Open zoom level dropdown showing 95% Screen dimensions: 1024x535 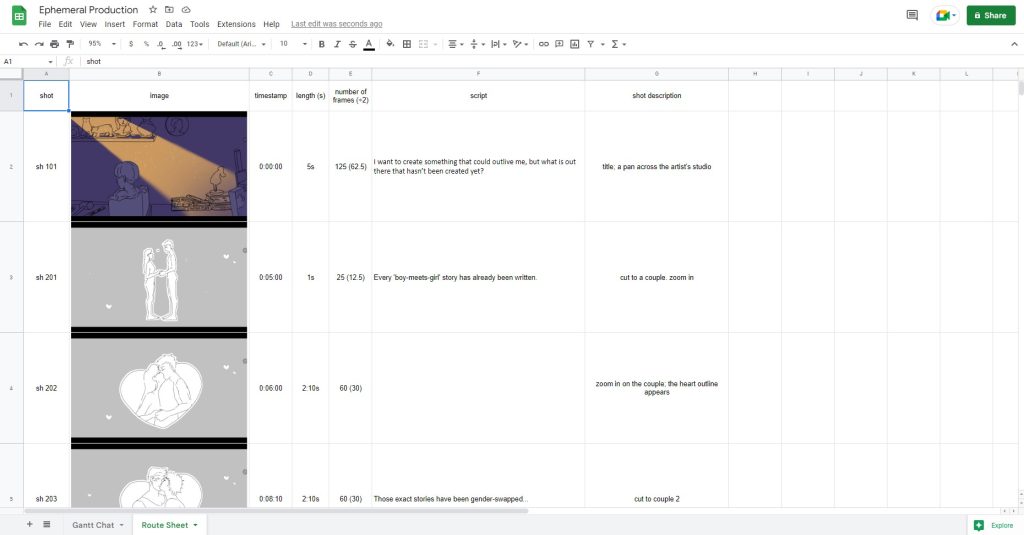pyautogui.click(x=102, y=44)
